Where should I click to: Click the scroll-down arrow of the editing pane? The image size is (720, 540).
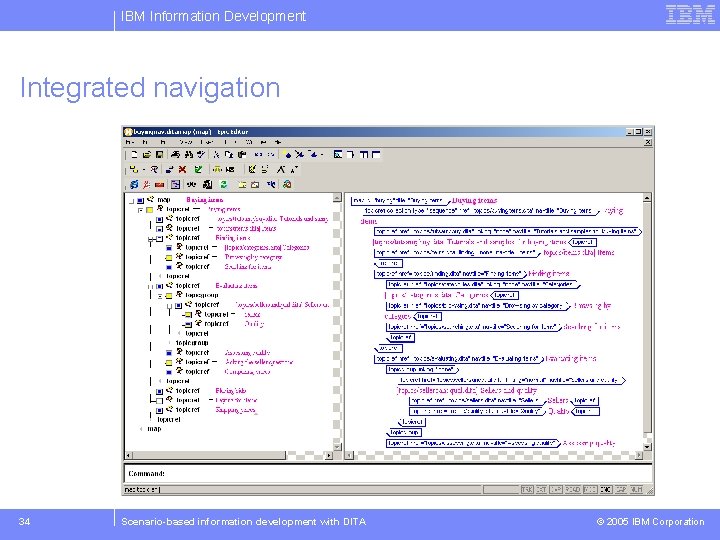[x=647, y=447]
